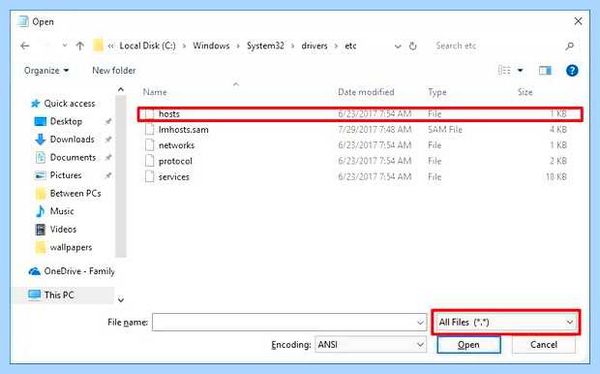Open the view options dropdown arrow
This screenshot has width=600, height=374.
coord(520,70)
